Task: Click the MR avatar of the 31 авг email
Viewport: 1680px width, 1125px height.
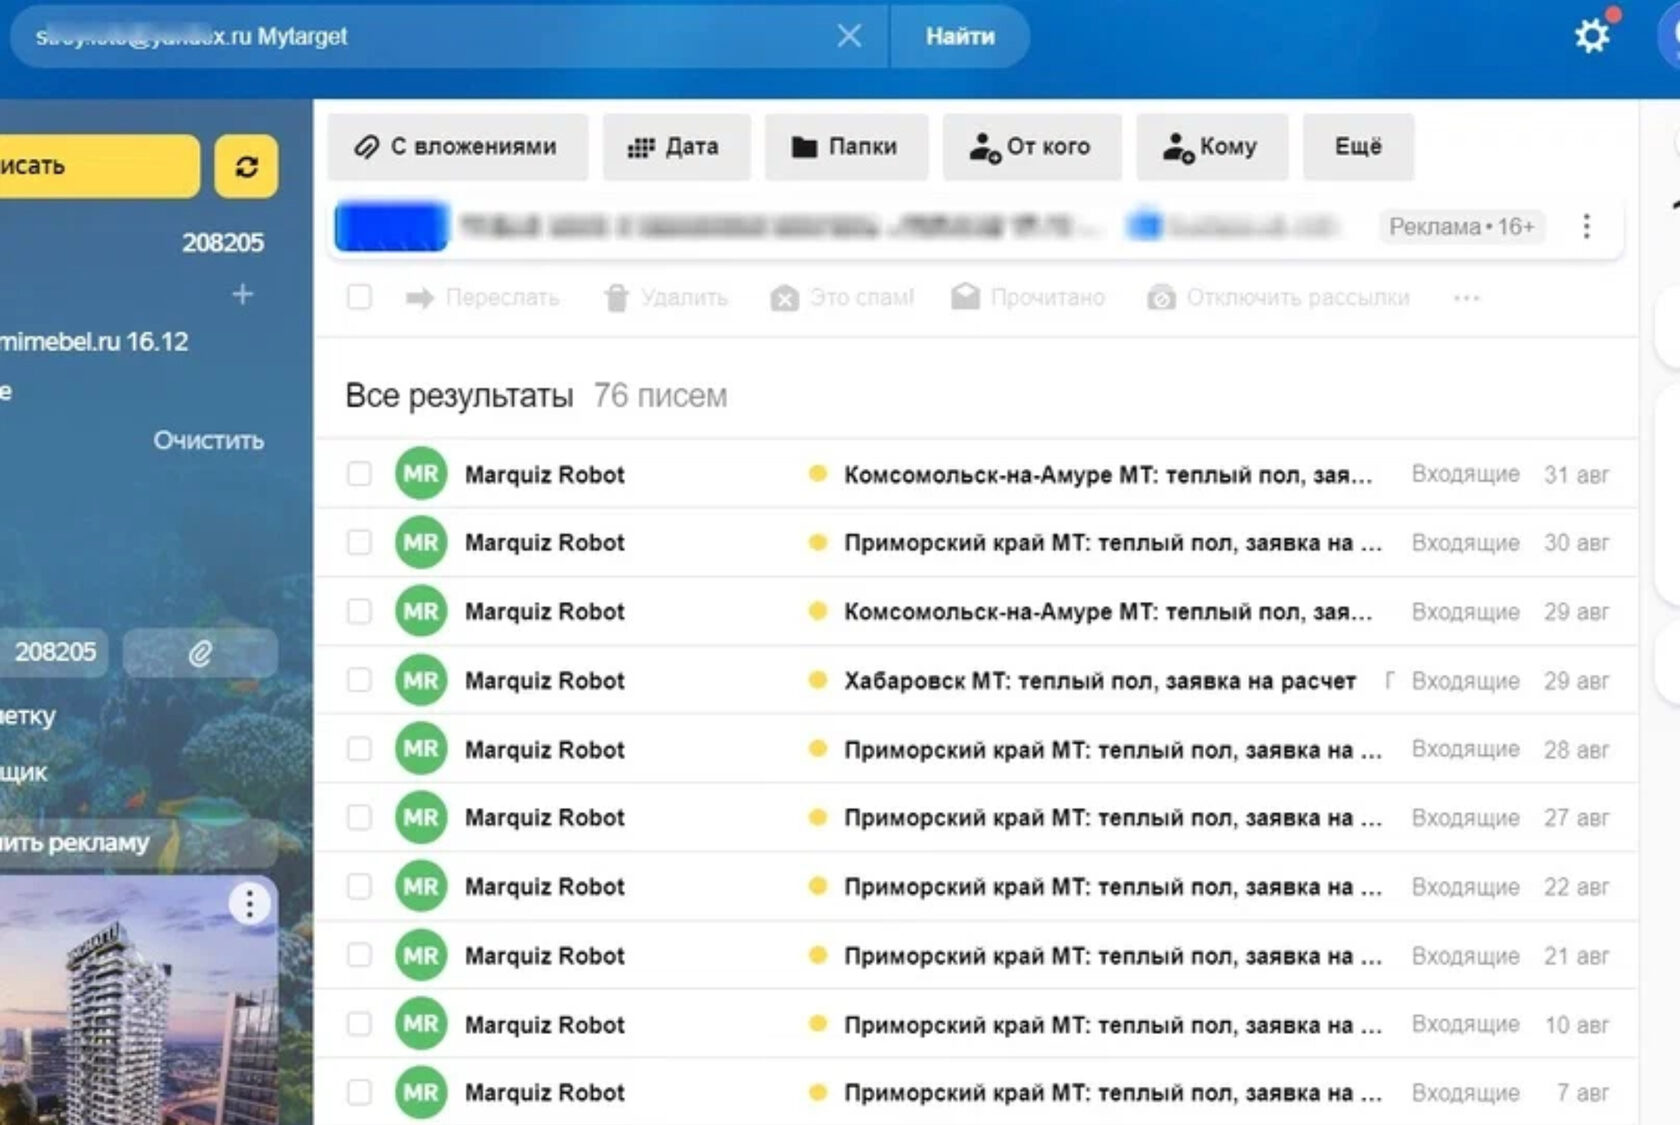Action: pyautogui.click(x=420, y=474)
